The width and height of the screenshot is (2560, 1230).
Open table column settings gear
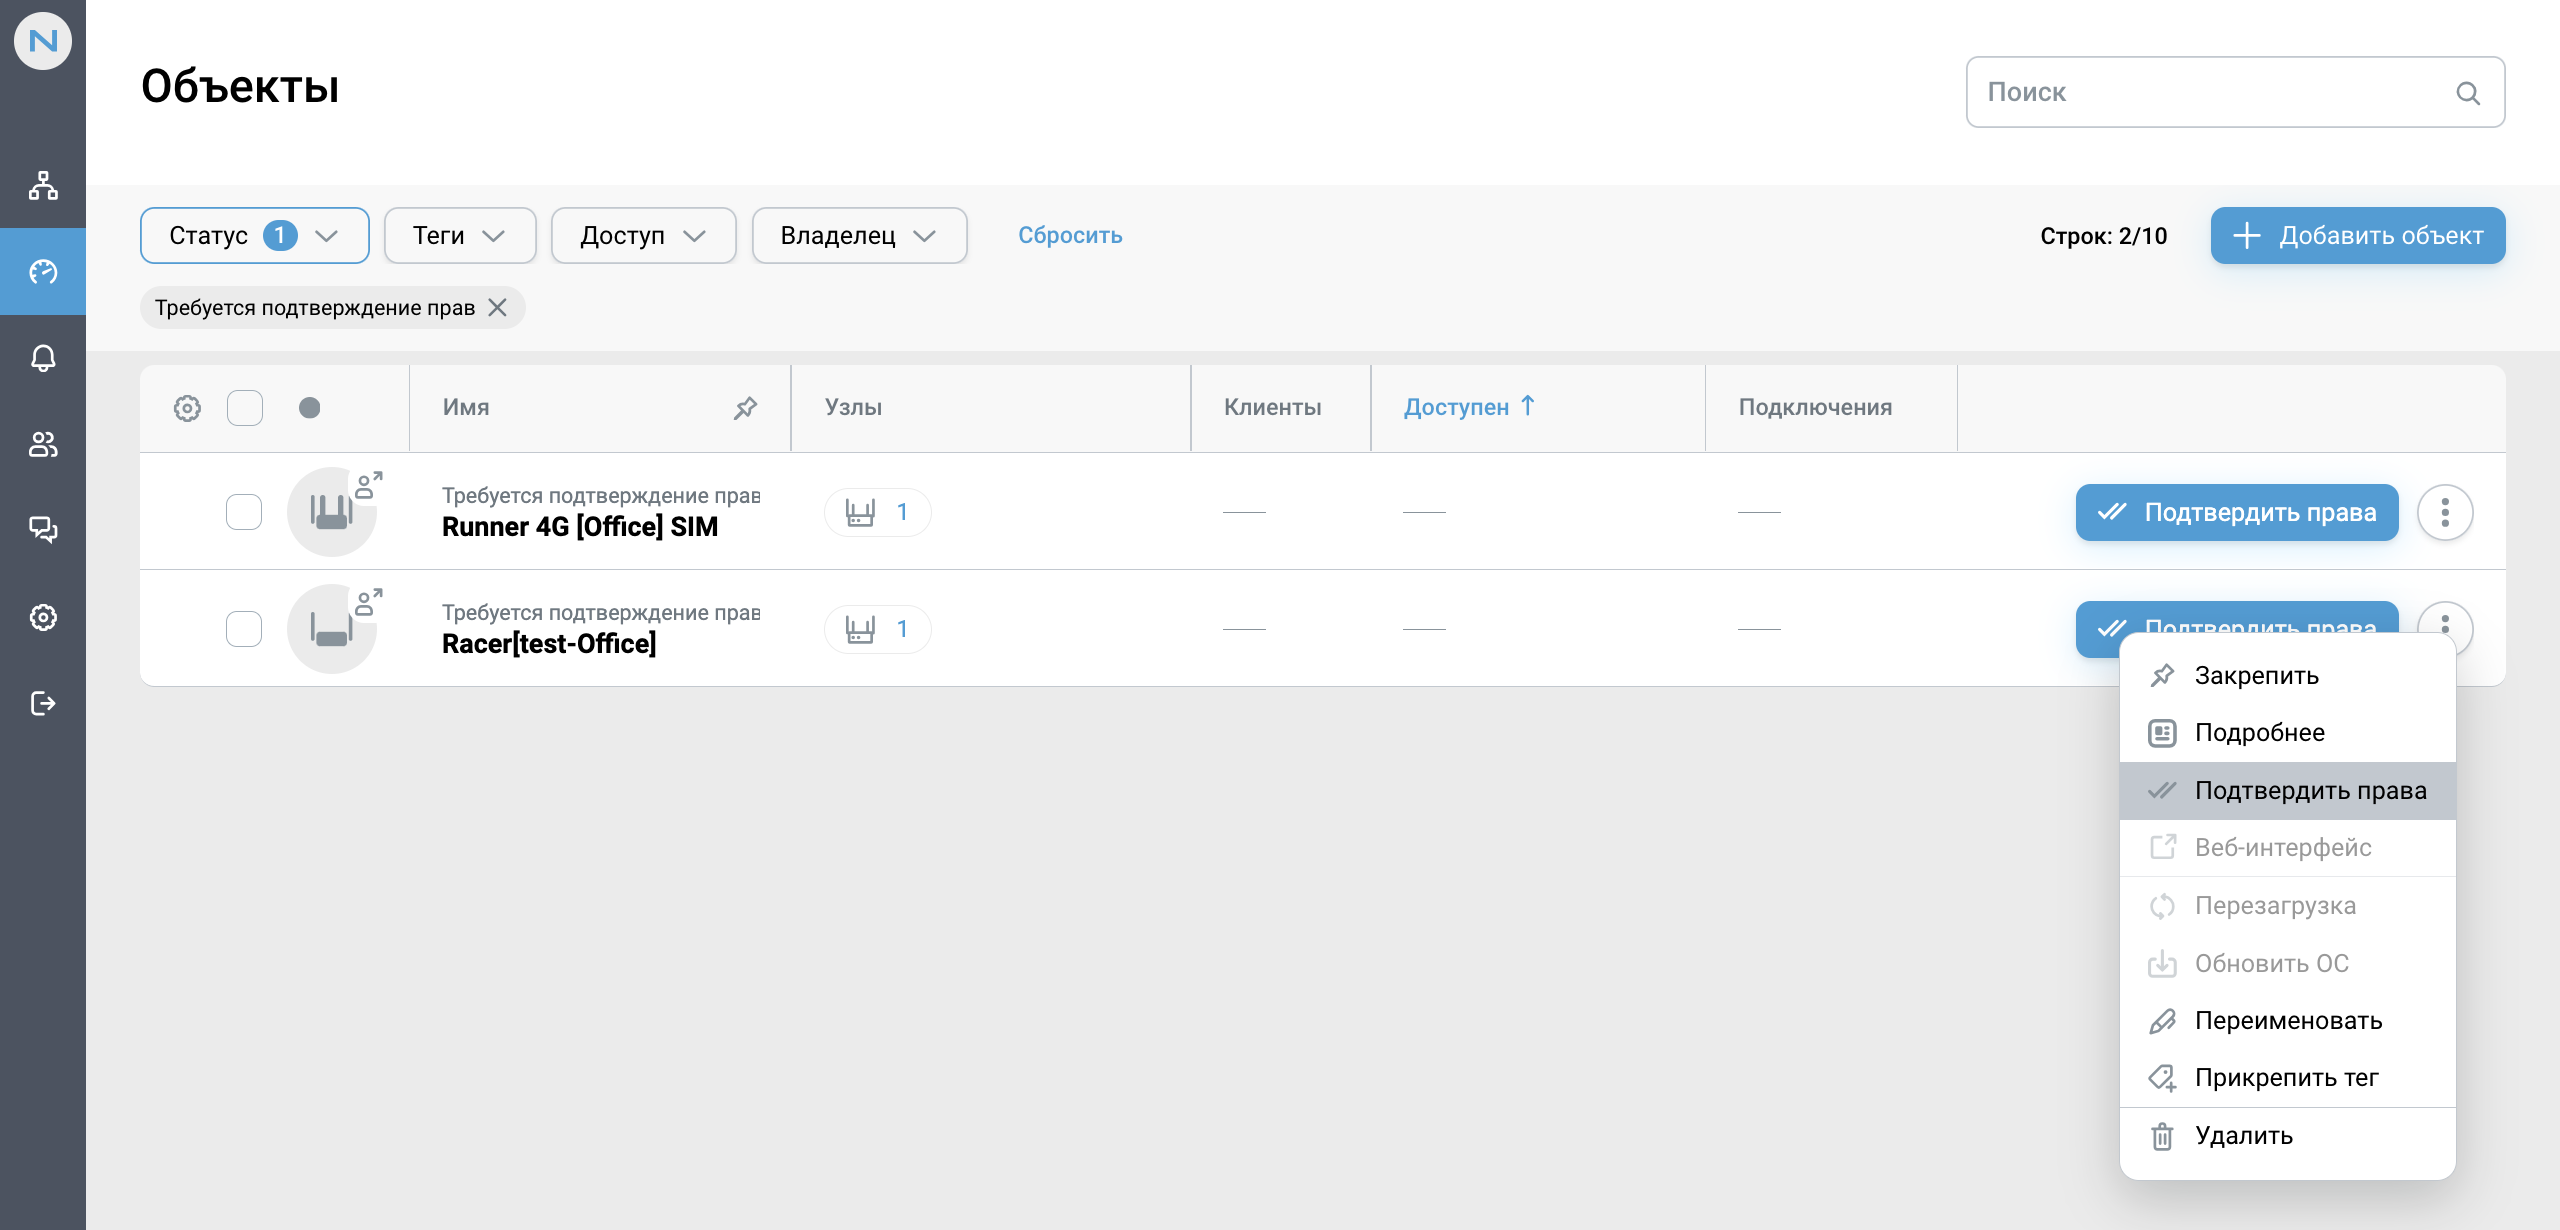click(187, 408)
